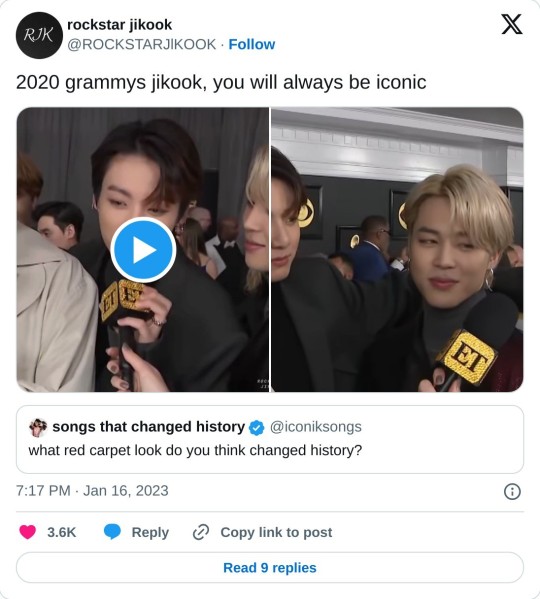This screenshot has width=540, height=599.
Task: Open the @ROCKSTARJIKOOK handle link
Action: 142,44
